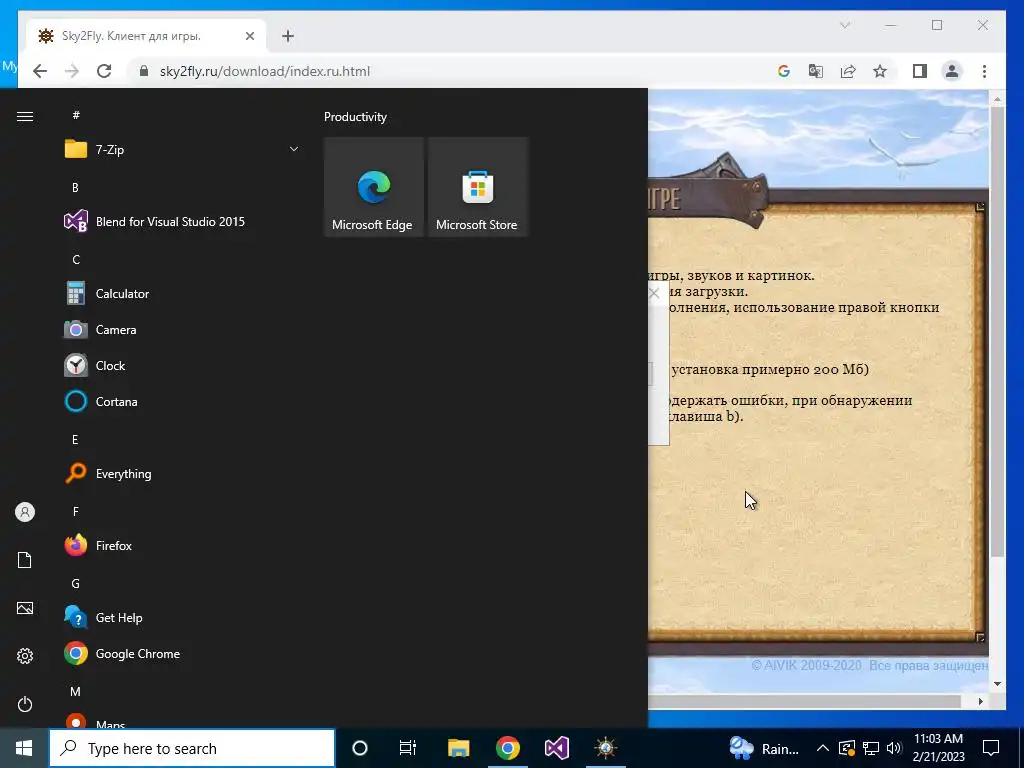Close the Sky2Fly browser tab
The width and height of the screenshot is (1024, 768).
[249, 36]
